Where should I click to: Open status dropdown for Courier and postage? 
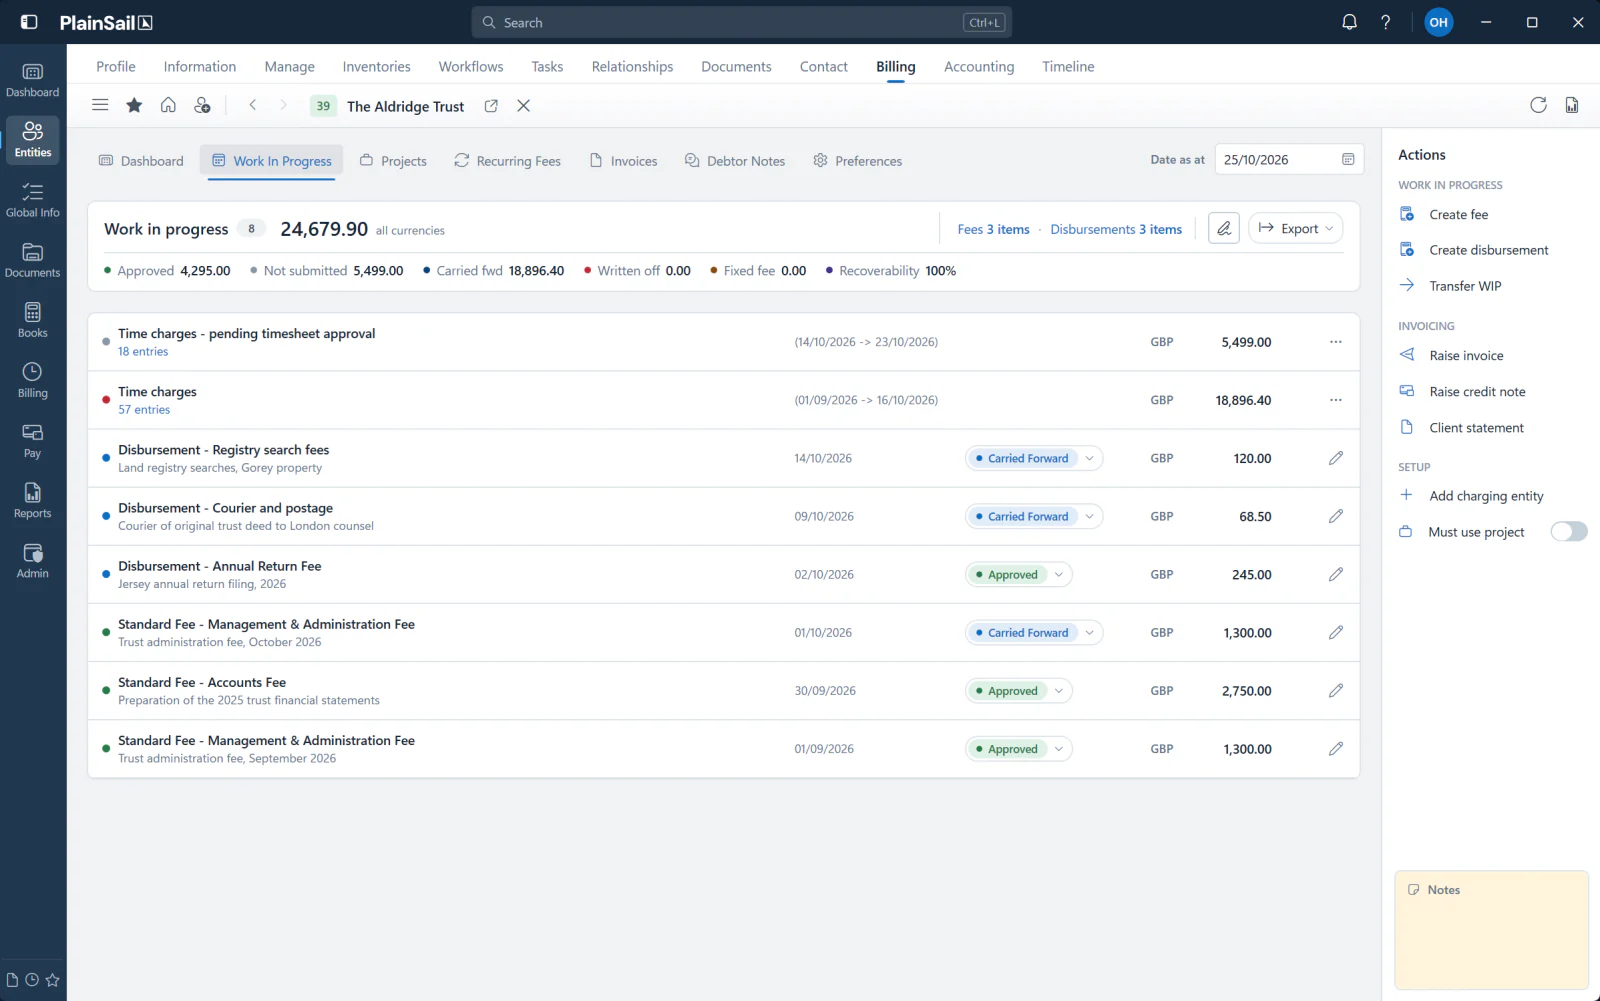[1089, 516]
